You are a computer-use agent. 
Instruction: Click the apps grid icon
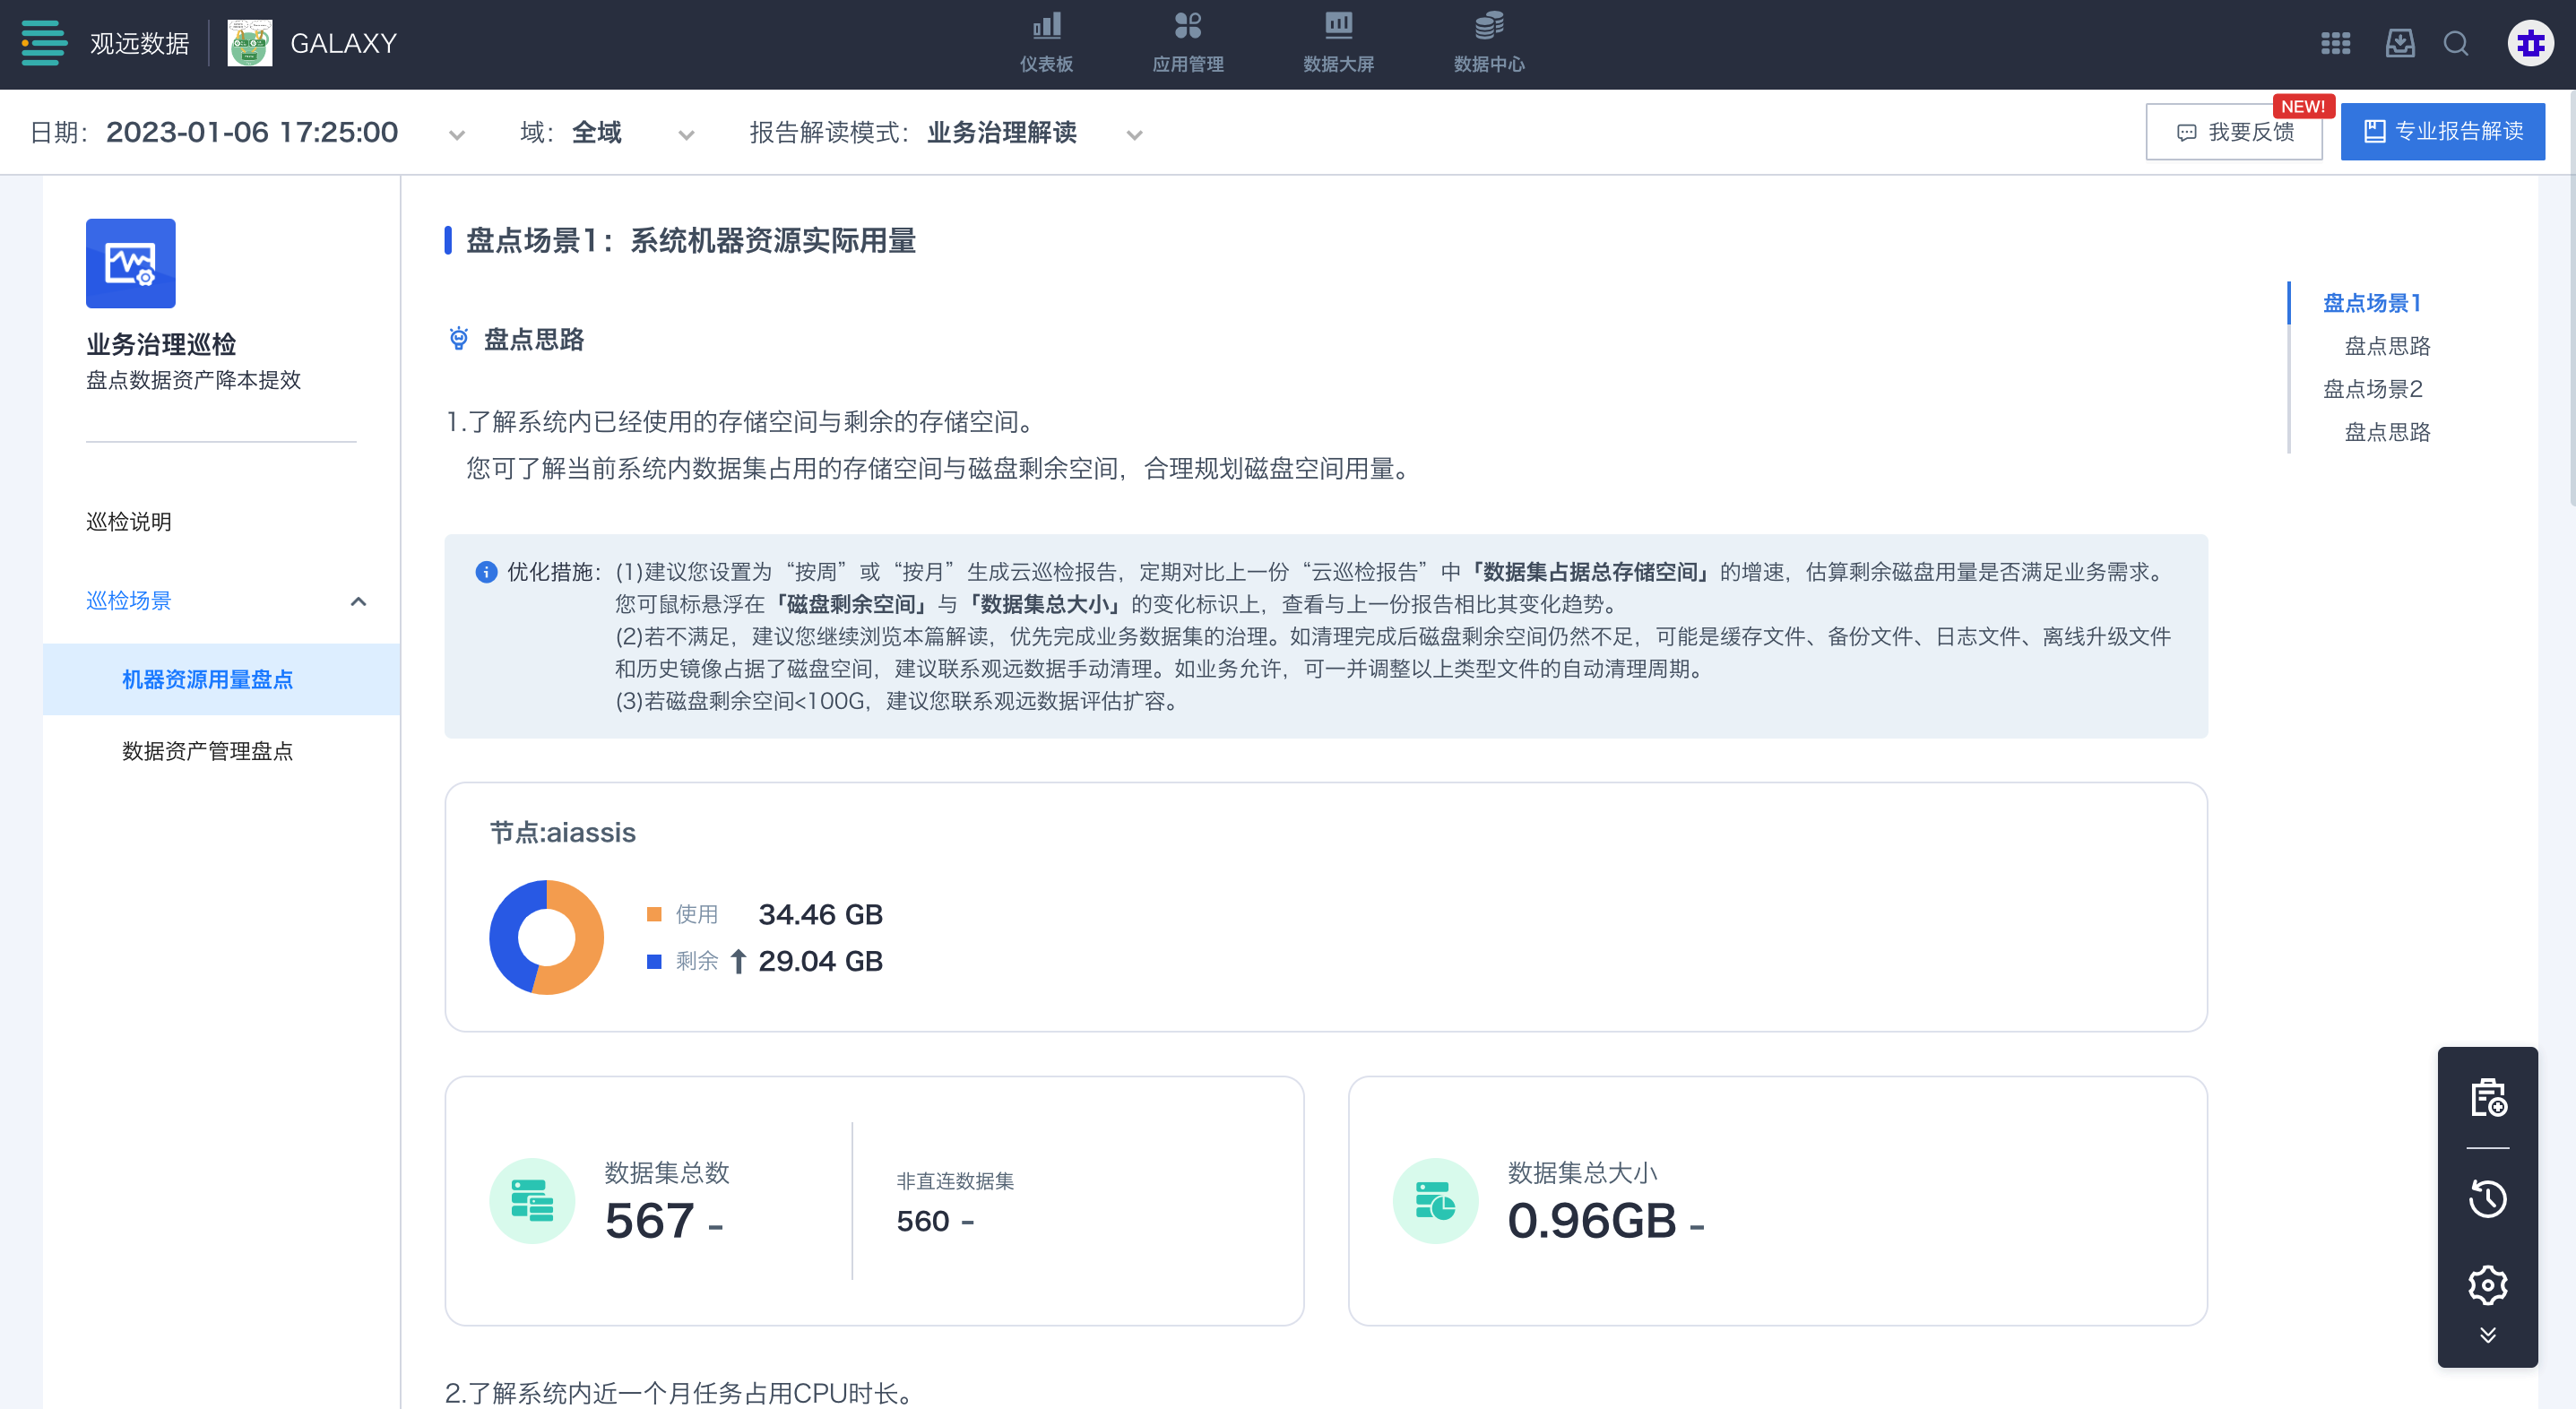pyautogui.click(x=2335, y=43)
